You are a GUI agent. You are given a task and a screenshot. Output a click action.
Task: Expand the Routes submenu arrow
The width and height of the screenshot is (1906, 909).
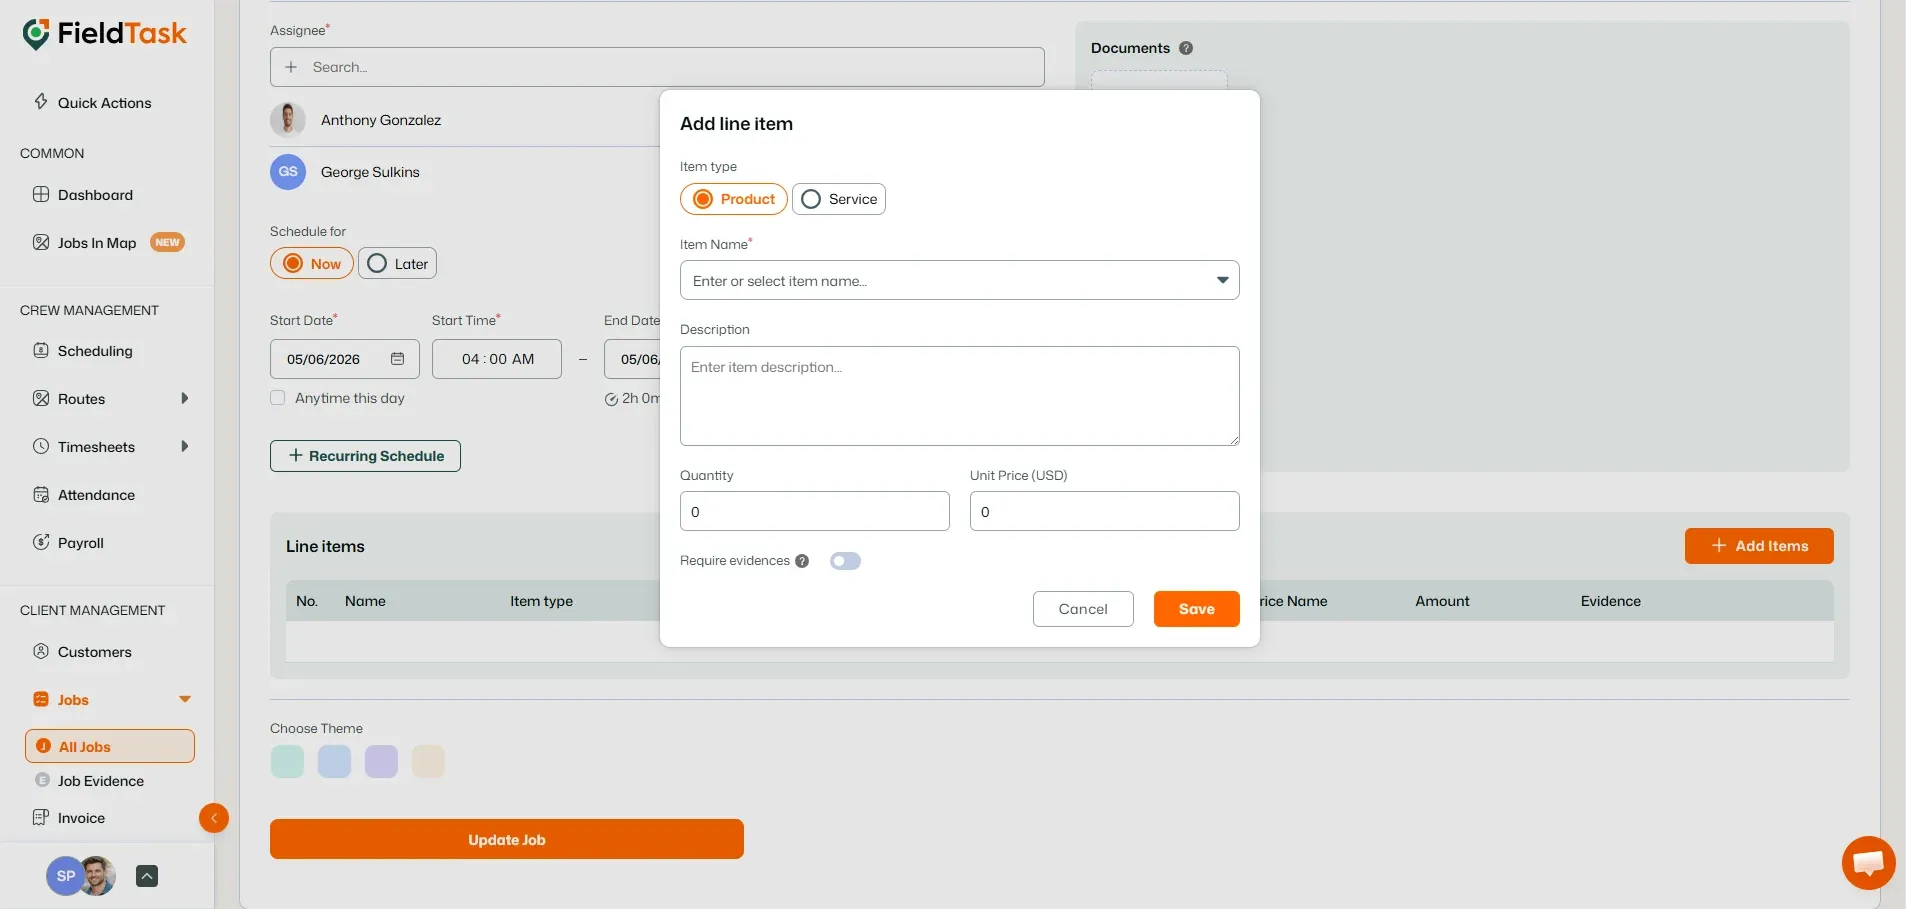point(184,398)
